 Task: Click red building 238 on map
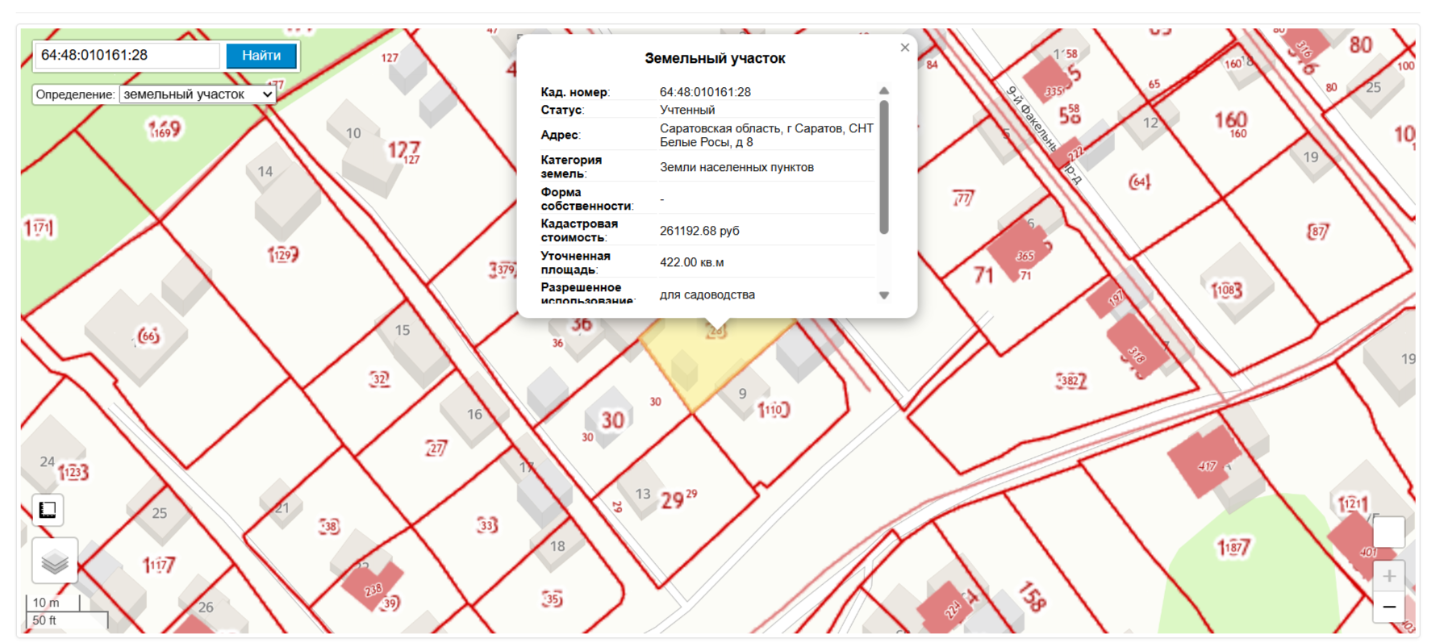[372, 587]
